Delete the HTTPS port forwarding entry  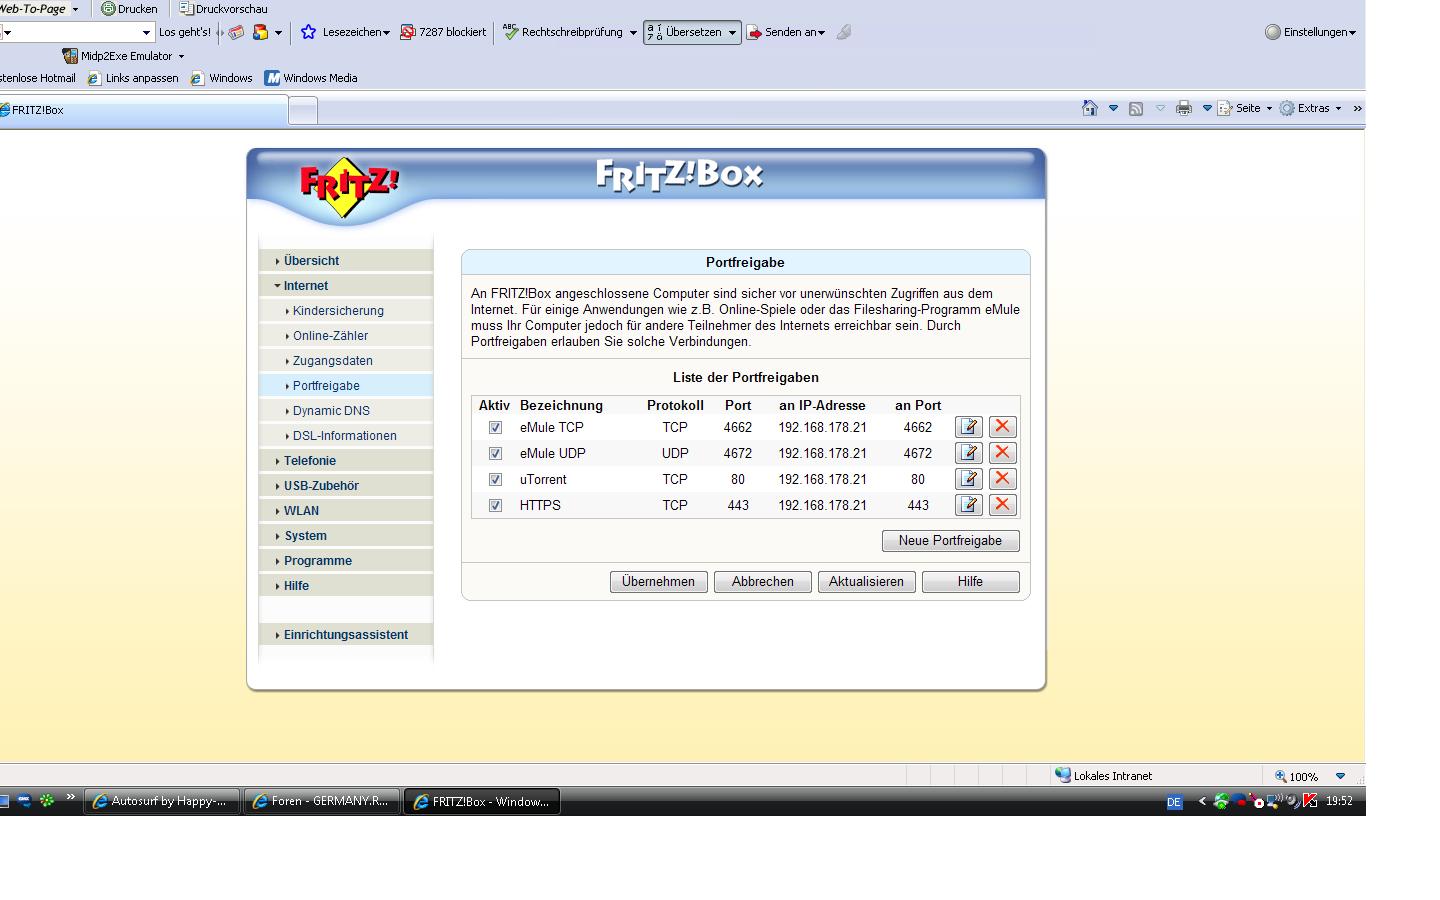pyautogui.click(x=1002, y=505)
